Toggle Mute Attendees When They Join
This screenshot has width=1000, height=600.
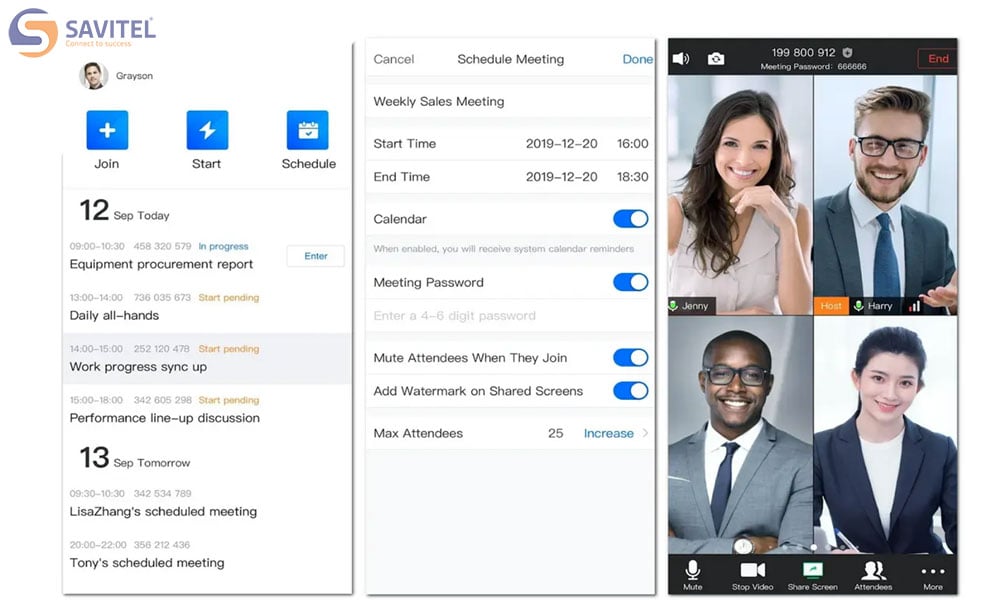[630, 358]
